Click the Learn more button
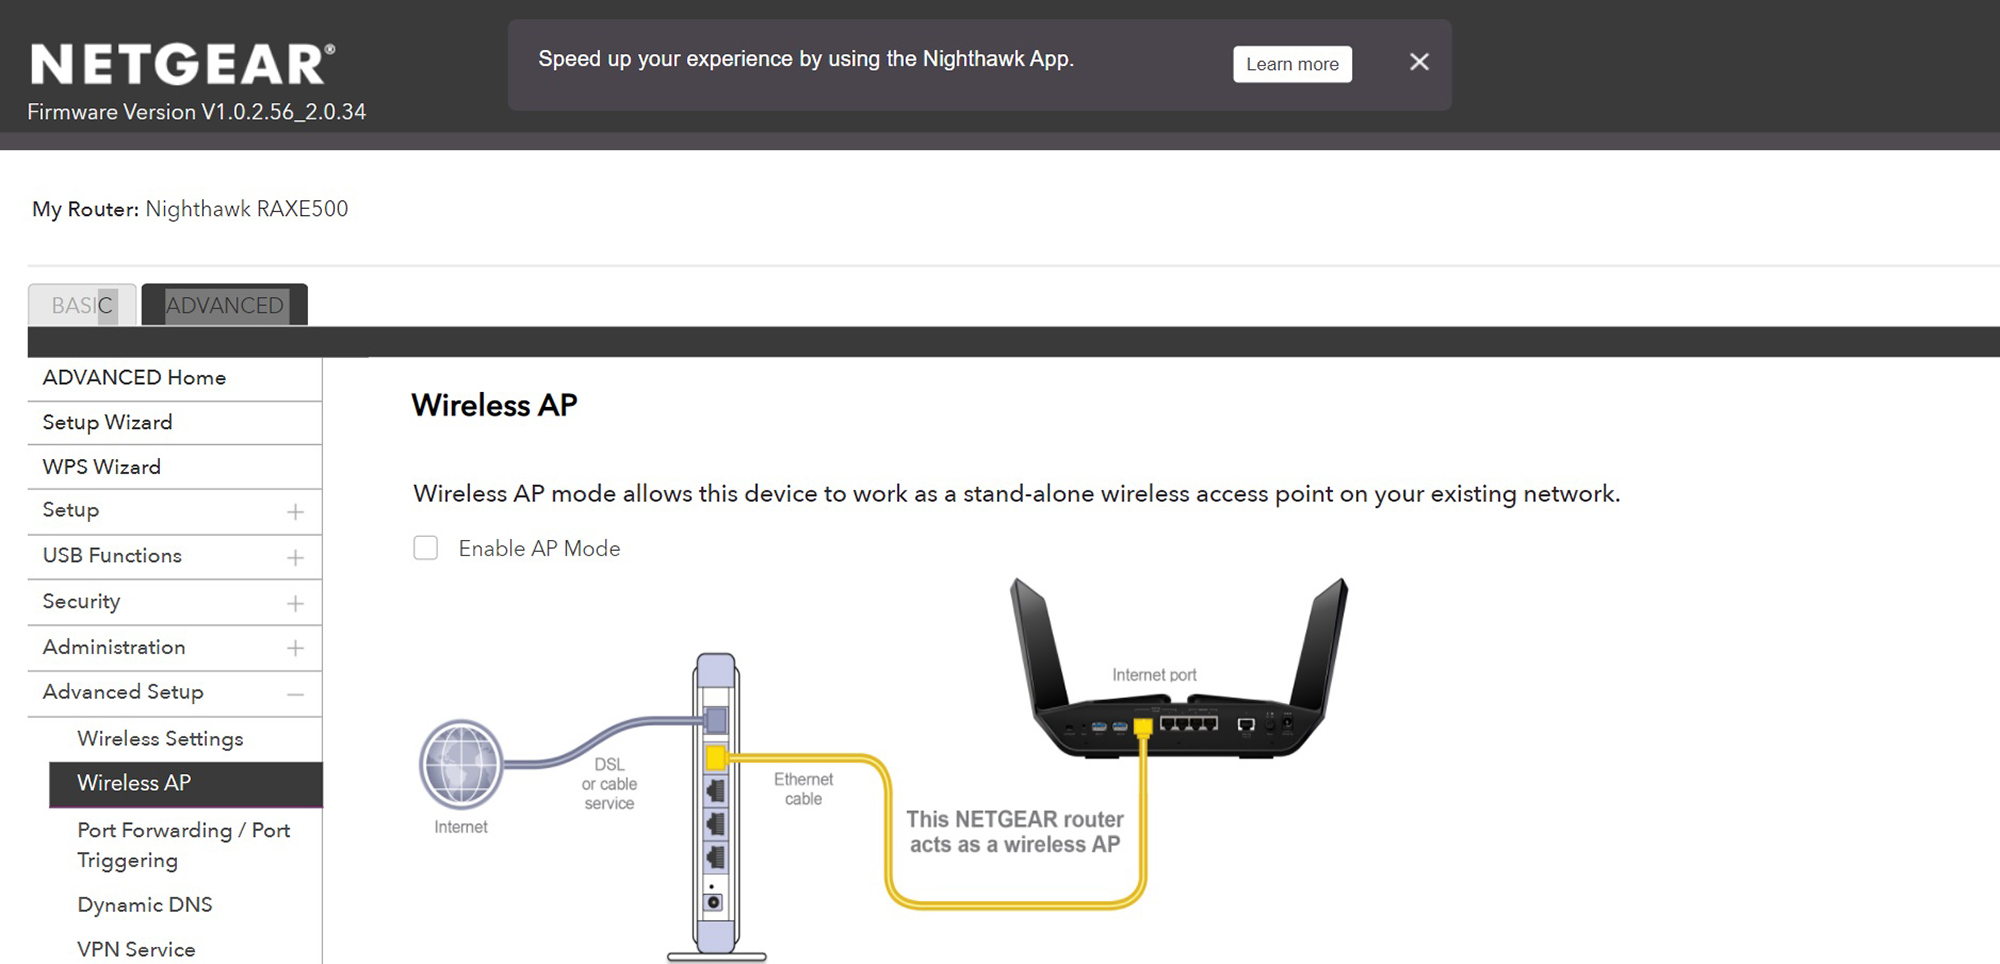Image resolution: width=2000 pixels, height=964 pixels. [1292, 64]
